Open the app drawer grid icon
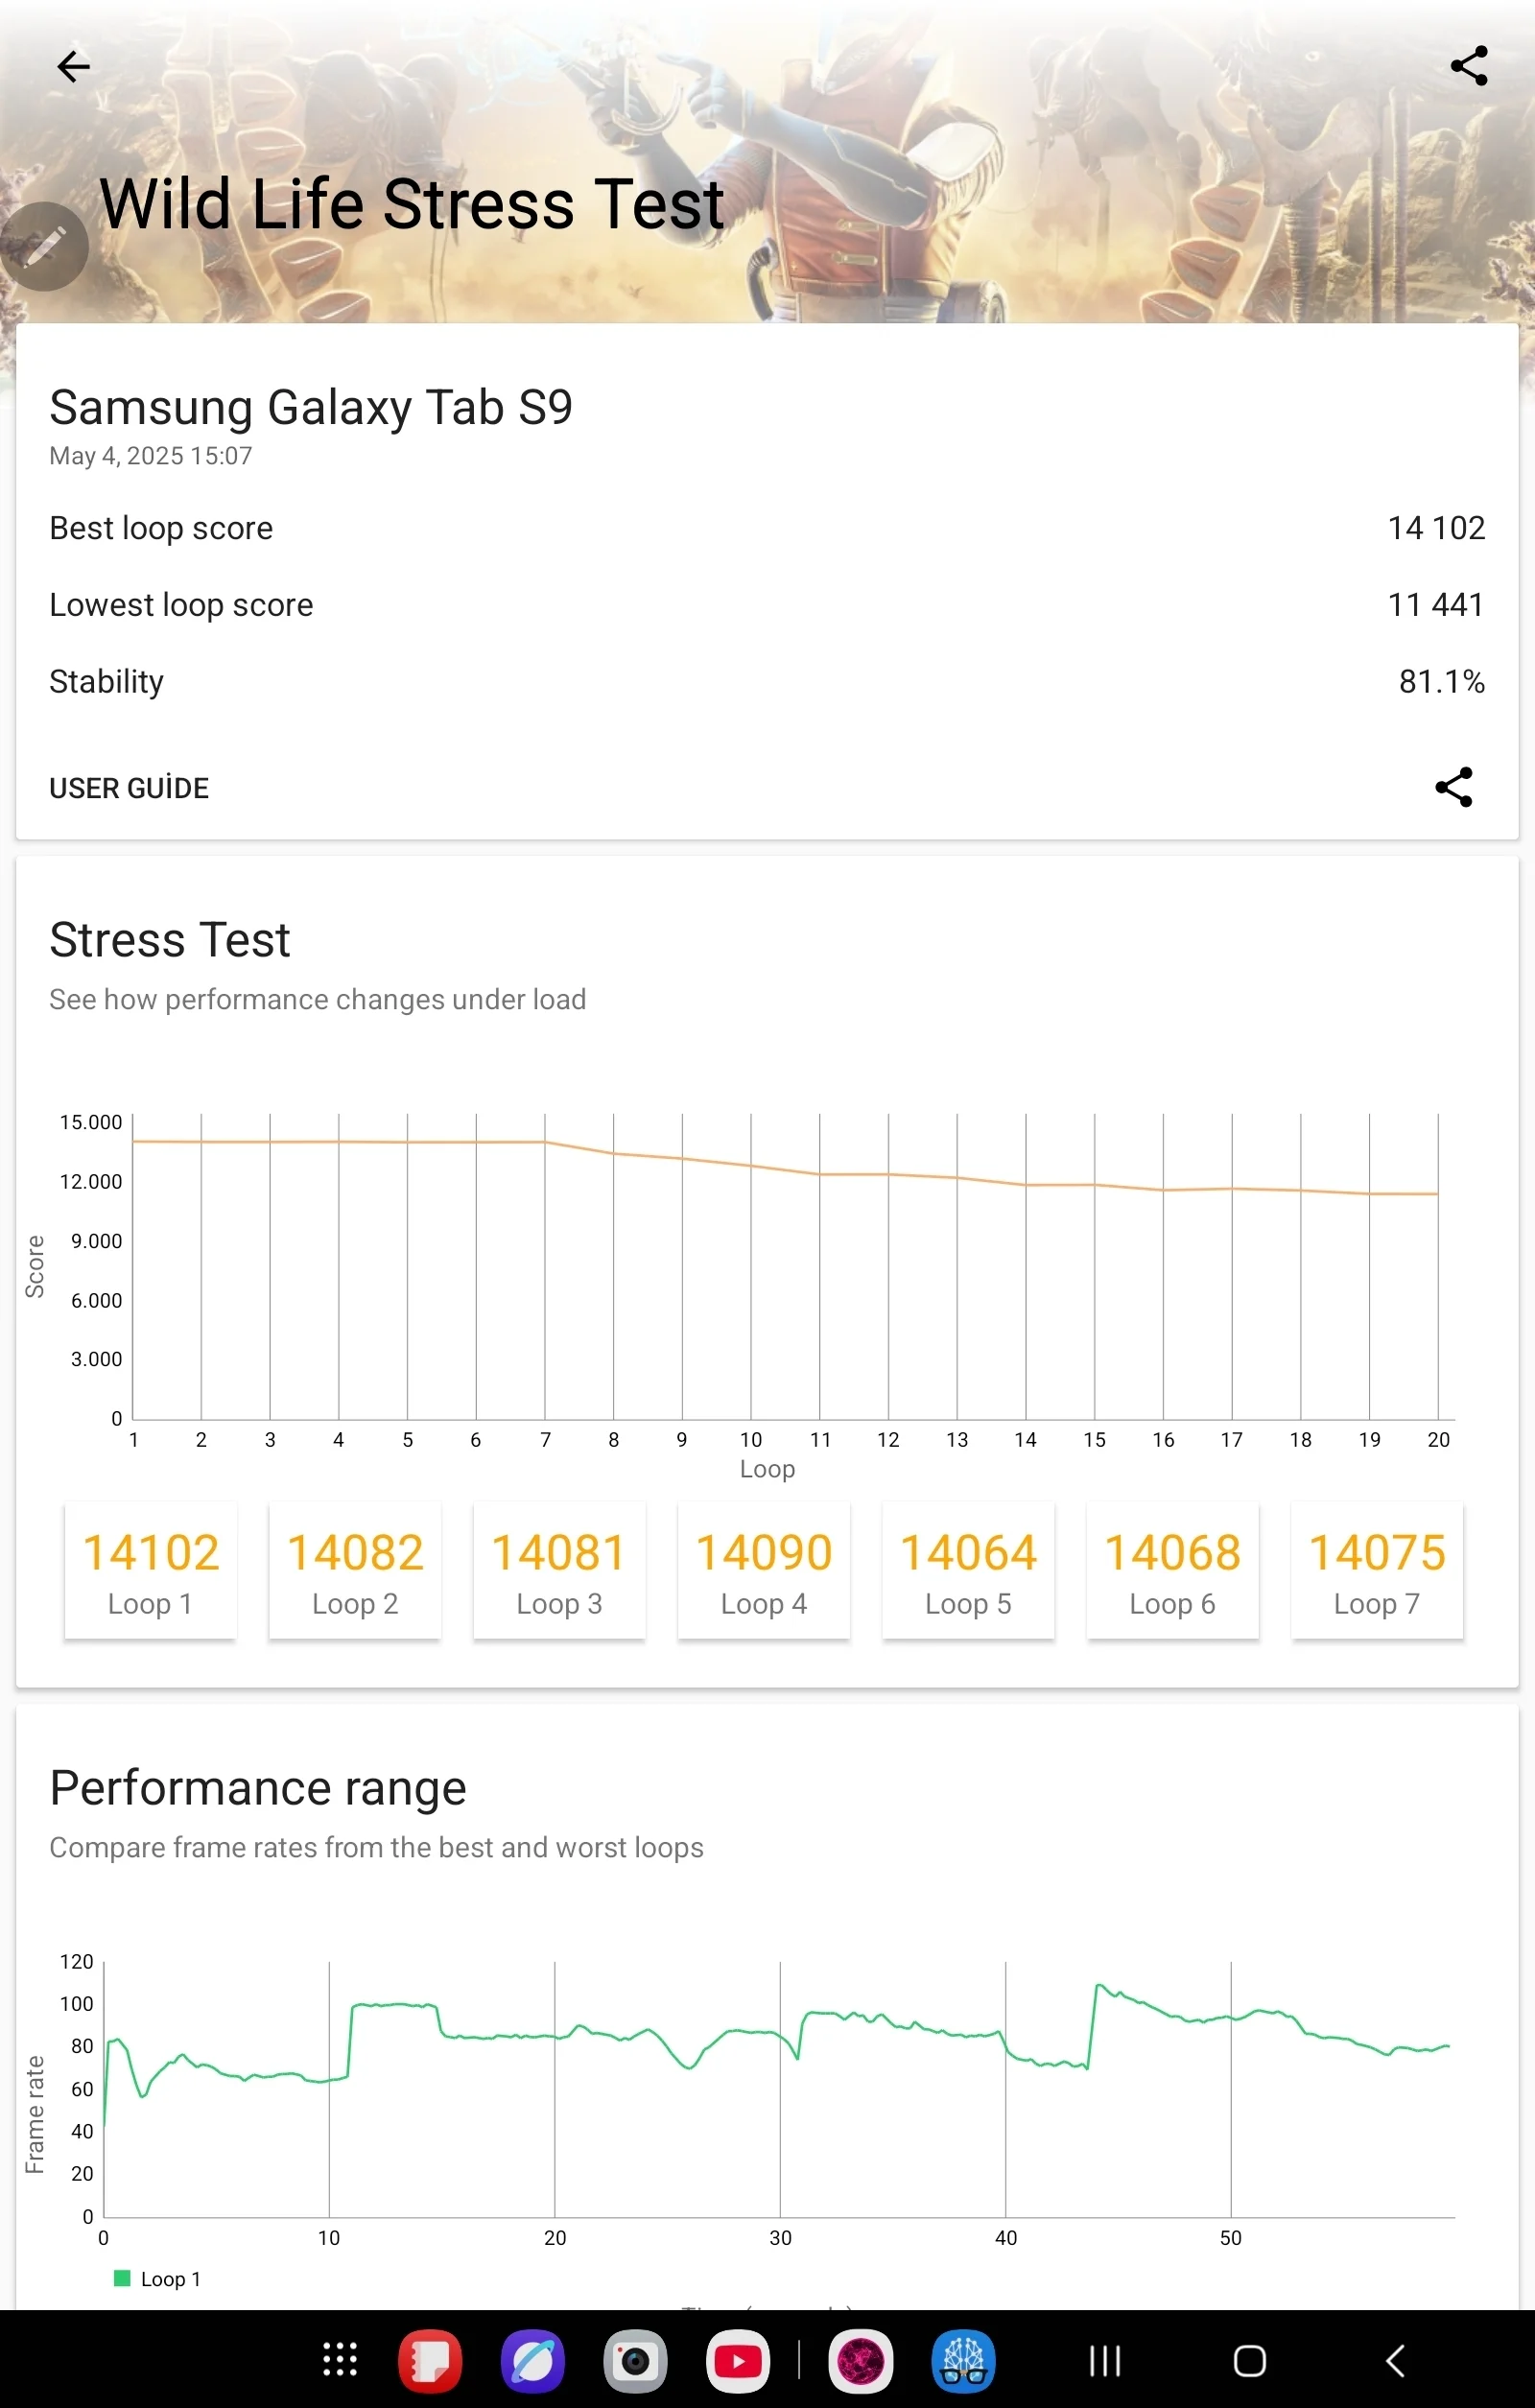Image resolution: width=1535 pixels, height=2408 pixels. click(x=340, y=2360)
